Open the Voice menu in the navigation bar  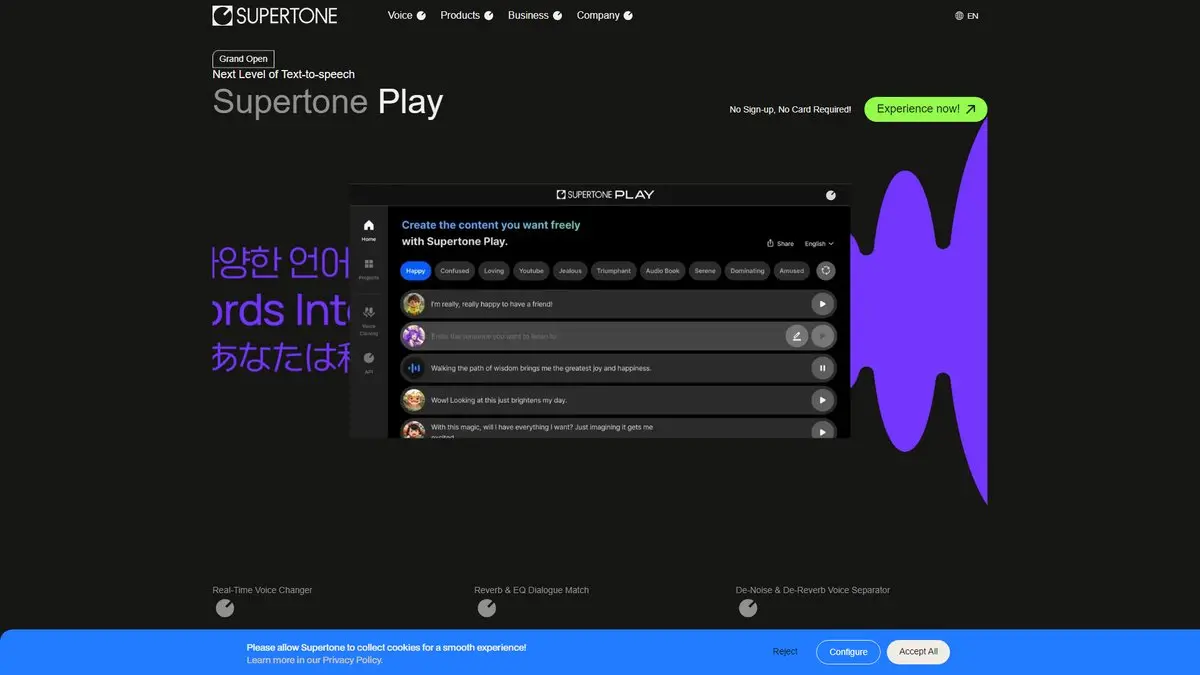406,15
